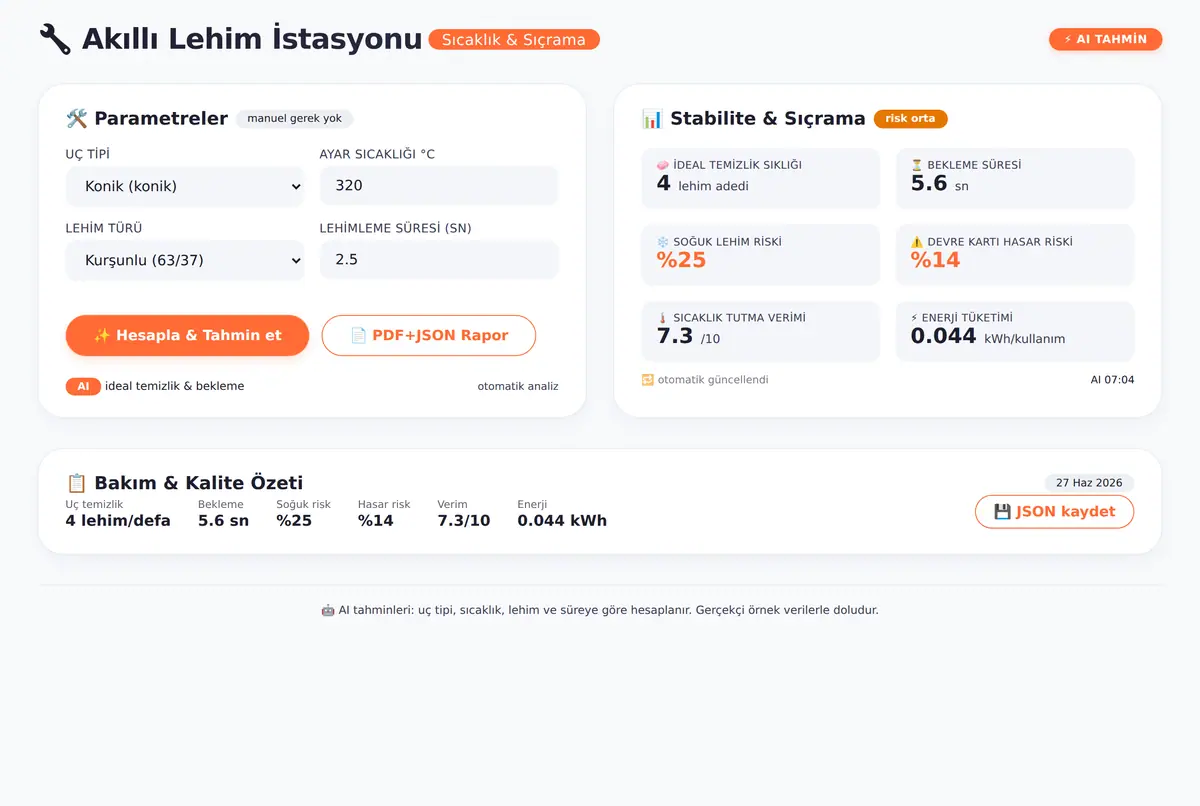Click the %25 Soğuk Lehim Riski value
This screenshot has width=1200, height=806.
(681, 260)
